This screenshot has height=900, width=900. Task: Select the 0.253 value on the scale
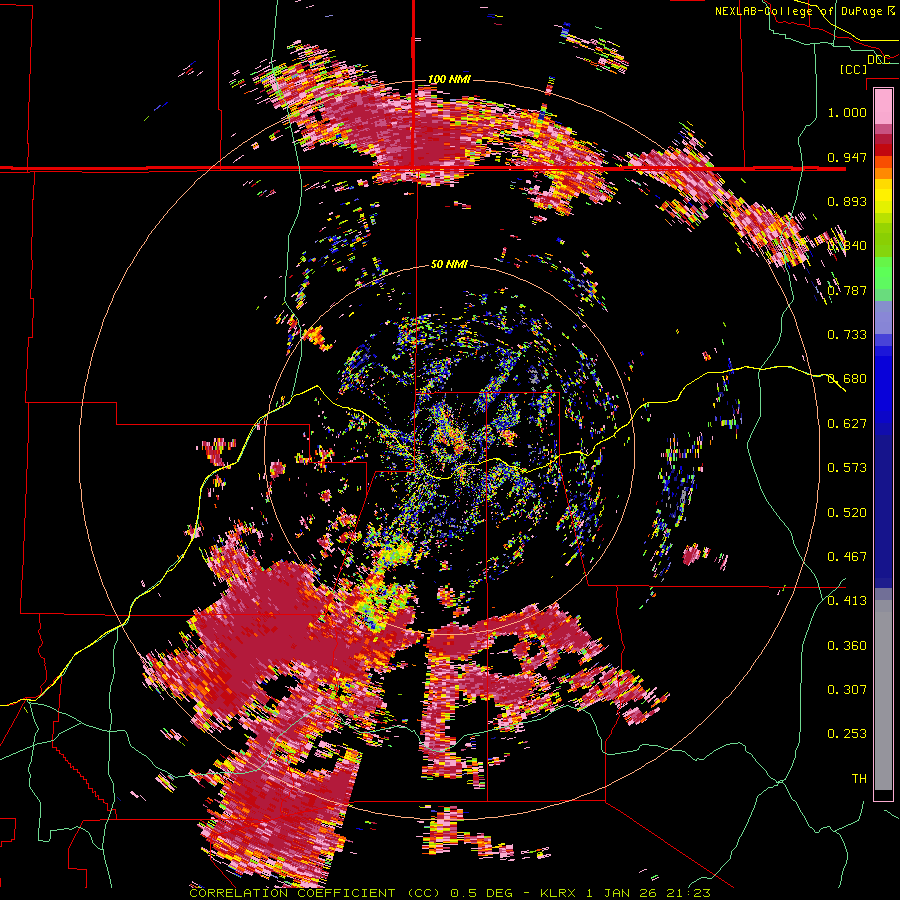(847, 734)
